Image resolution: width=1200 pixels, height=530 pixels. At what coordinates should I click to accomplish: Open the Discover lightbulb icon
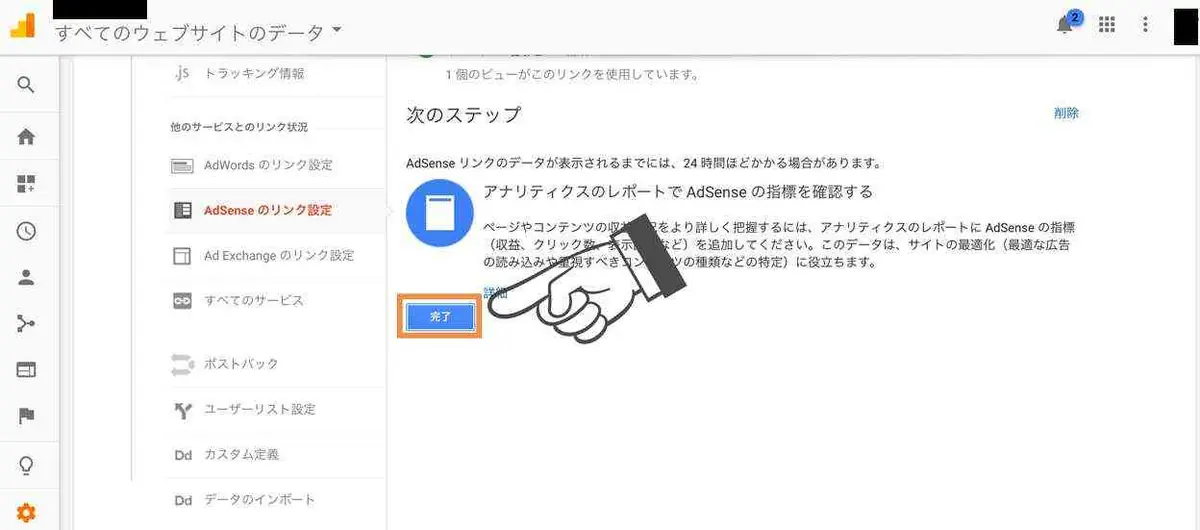26,466
